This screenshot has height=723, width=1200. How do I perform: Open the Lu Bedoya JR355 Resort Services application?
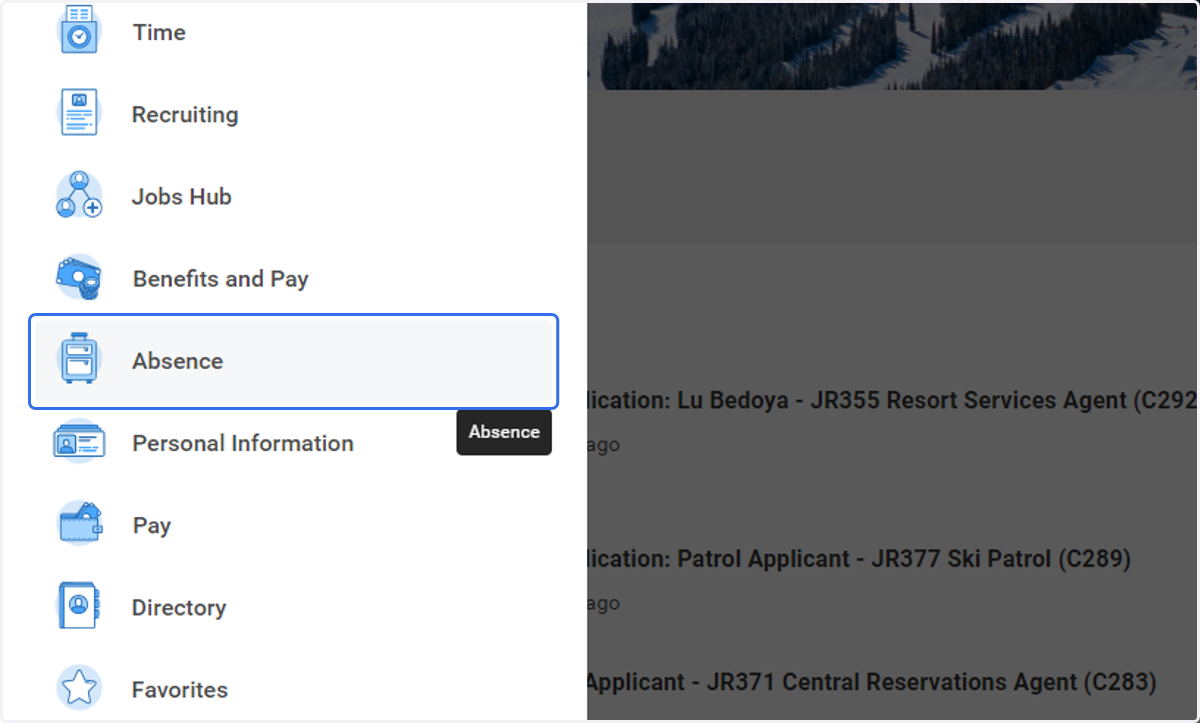[x=892, y=400]
